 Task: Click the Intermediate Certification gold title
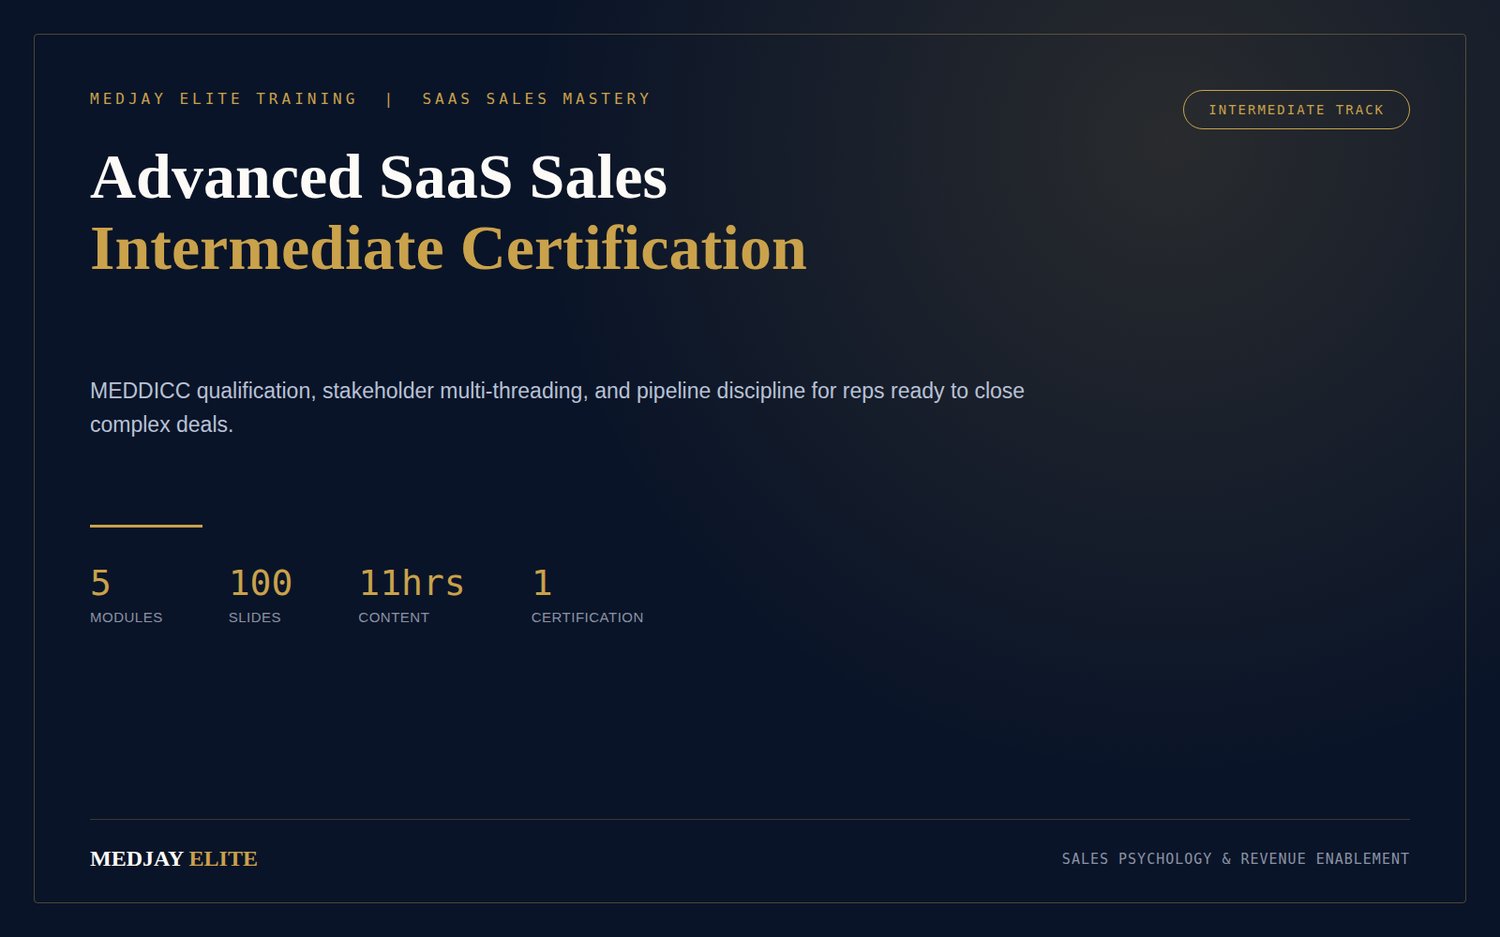tap(448, 248)
